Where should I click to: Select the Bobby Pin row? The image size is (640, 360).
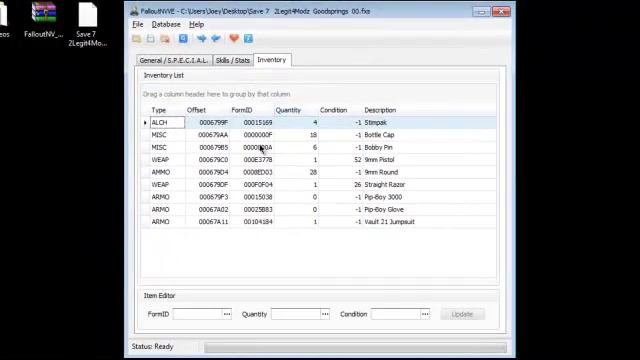[319, 147]
